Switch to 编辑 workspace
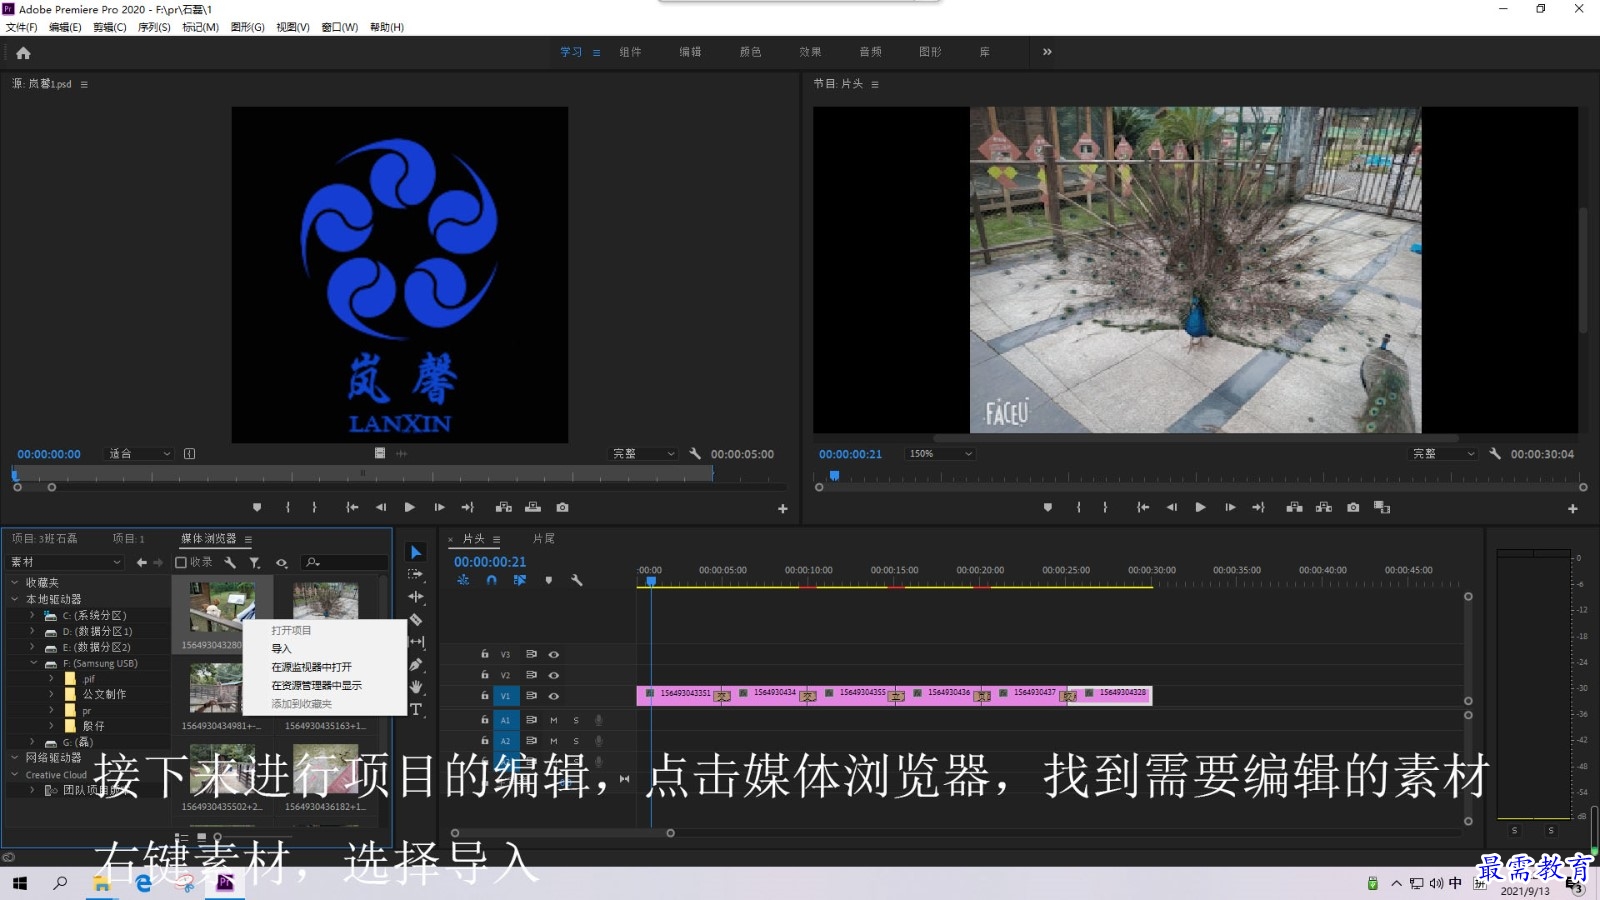This screenshot has width=1600, height=900. (690, 52)
